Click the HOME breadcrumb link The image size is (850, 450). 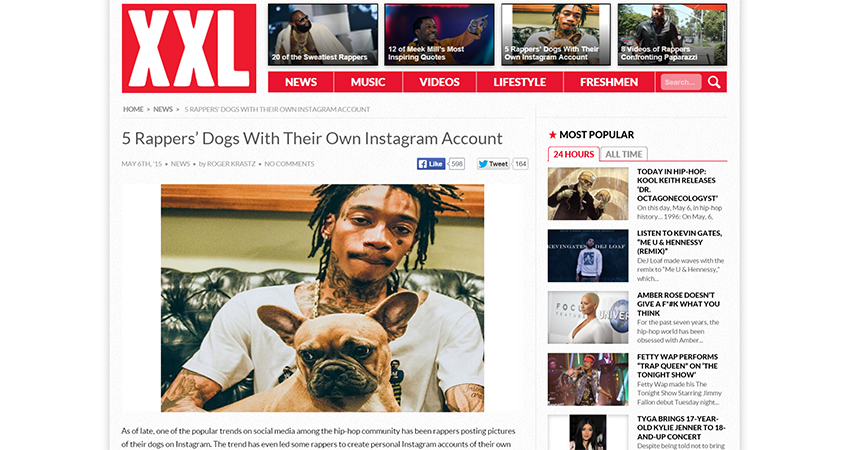coord(133,109)
